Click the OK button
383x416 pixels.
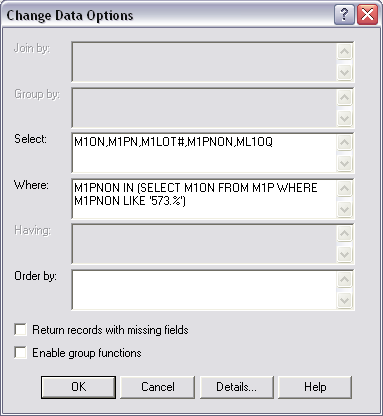[78, 387]
